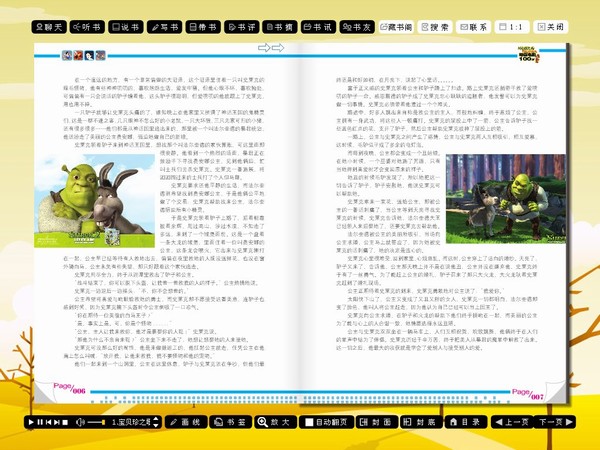This screenshot has height=450, width=600.
Task: Click the Shrek forest picture on the right page
Action: 505,199
